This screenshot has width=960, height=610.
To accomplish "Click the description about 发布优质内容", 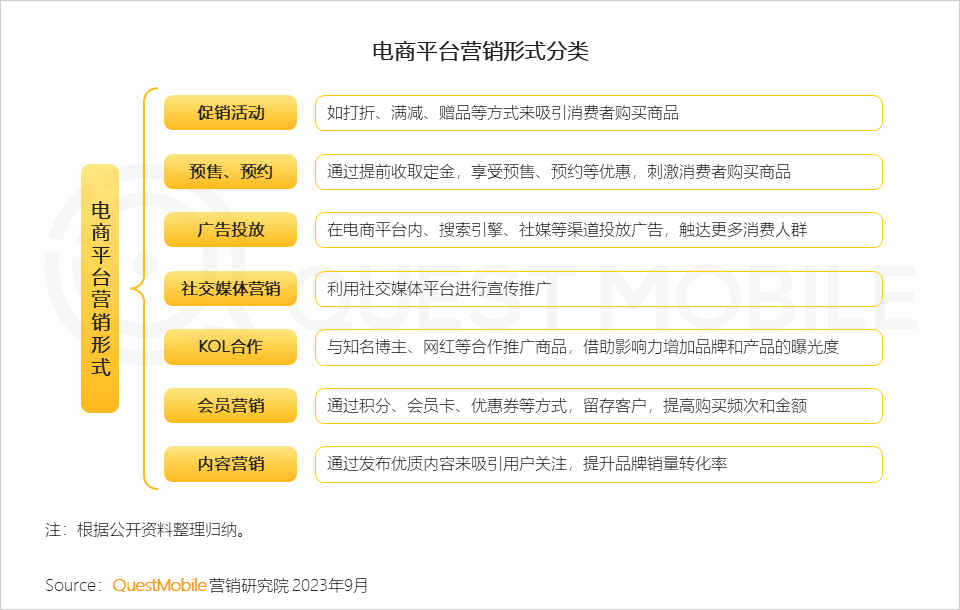I will click(598, 464).
